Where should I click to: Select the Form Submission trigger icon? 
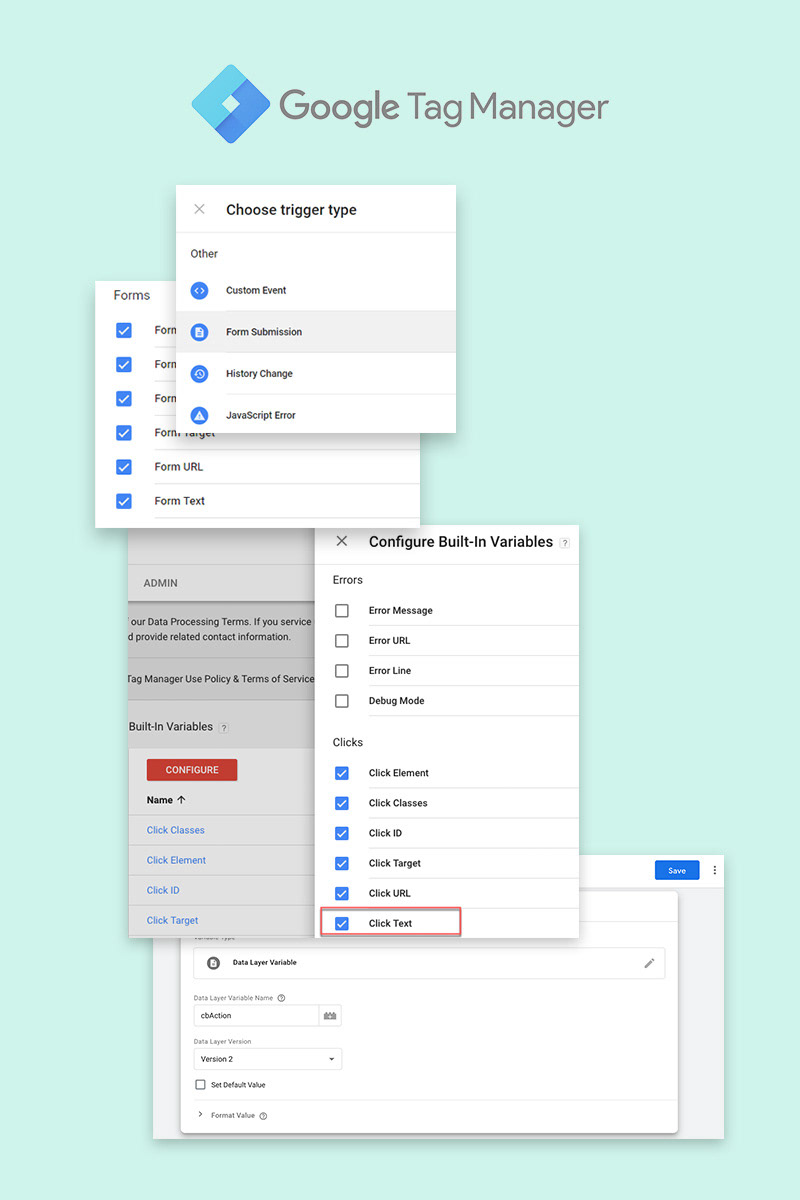199,332
